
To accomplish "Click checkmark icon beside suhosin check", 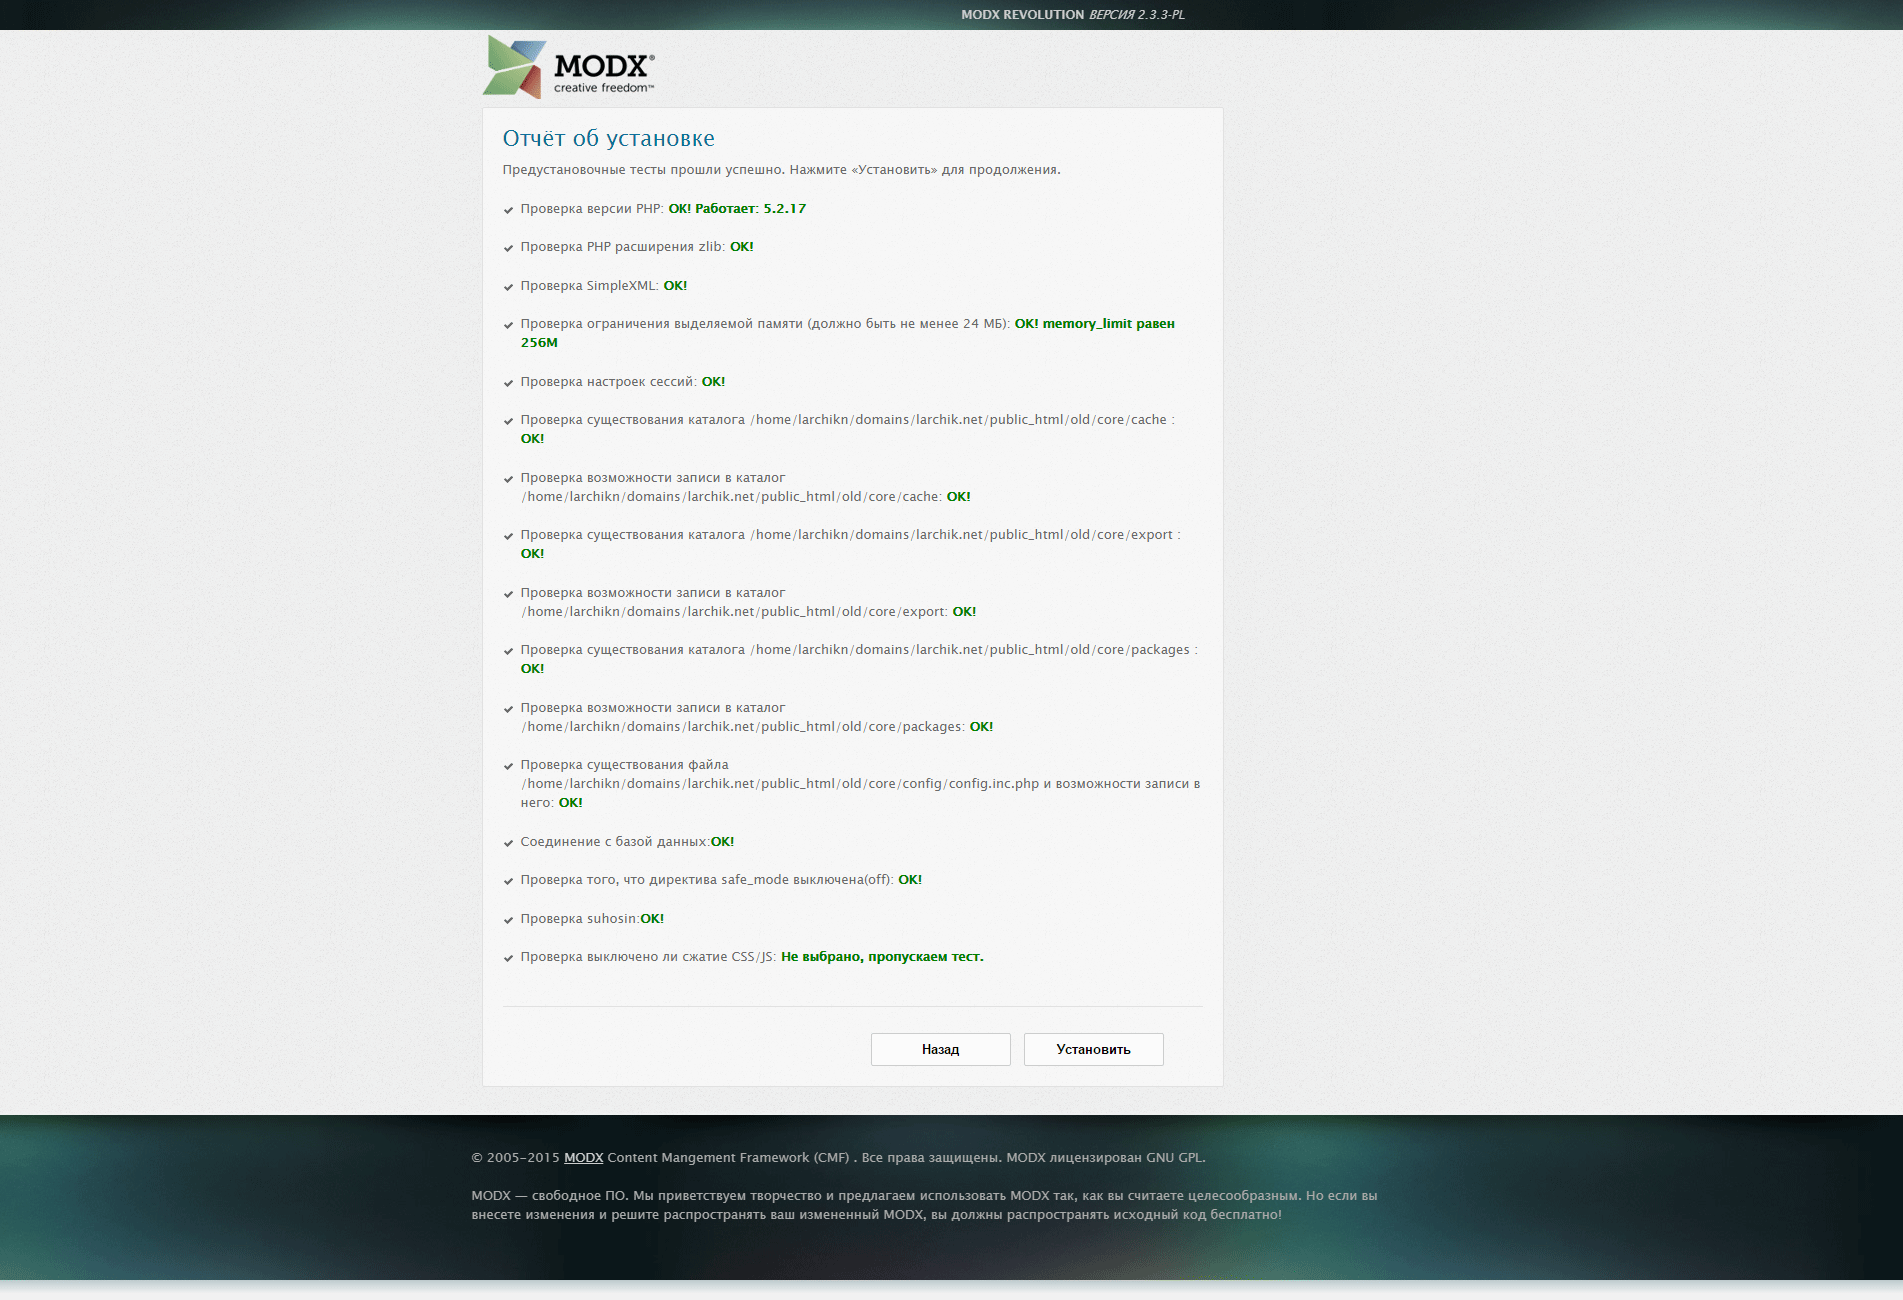I will 509,920.
